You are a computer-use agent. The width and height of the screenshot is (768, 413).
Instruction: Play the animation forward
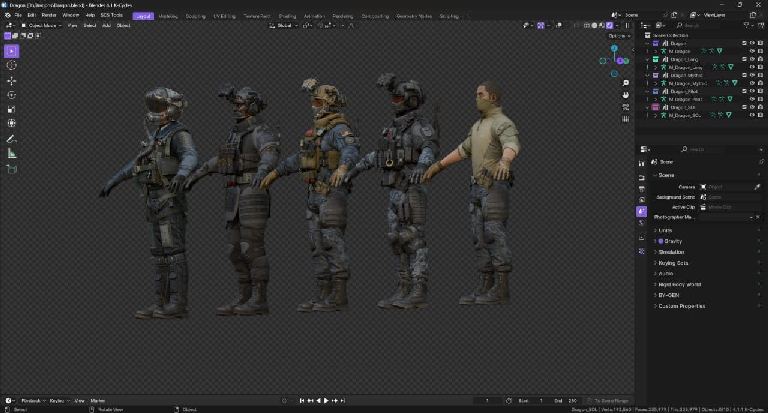click(326, 401)
